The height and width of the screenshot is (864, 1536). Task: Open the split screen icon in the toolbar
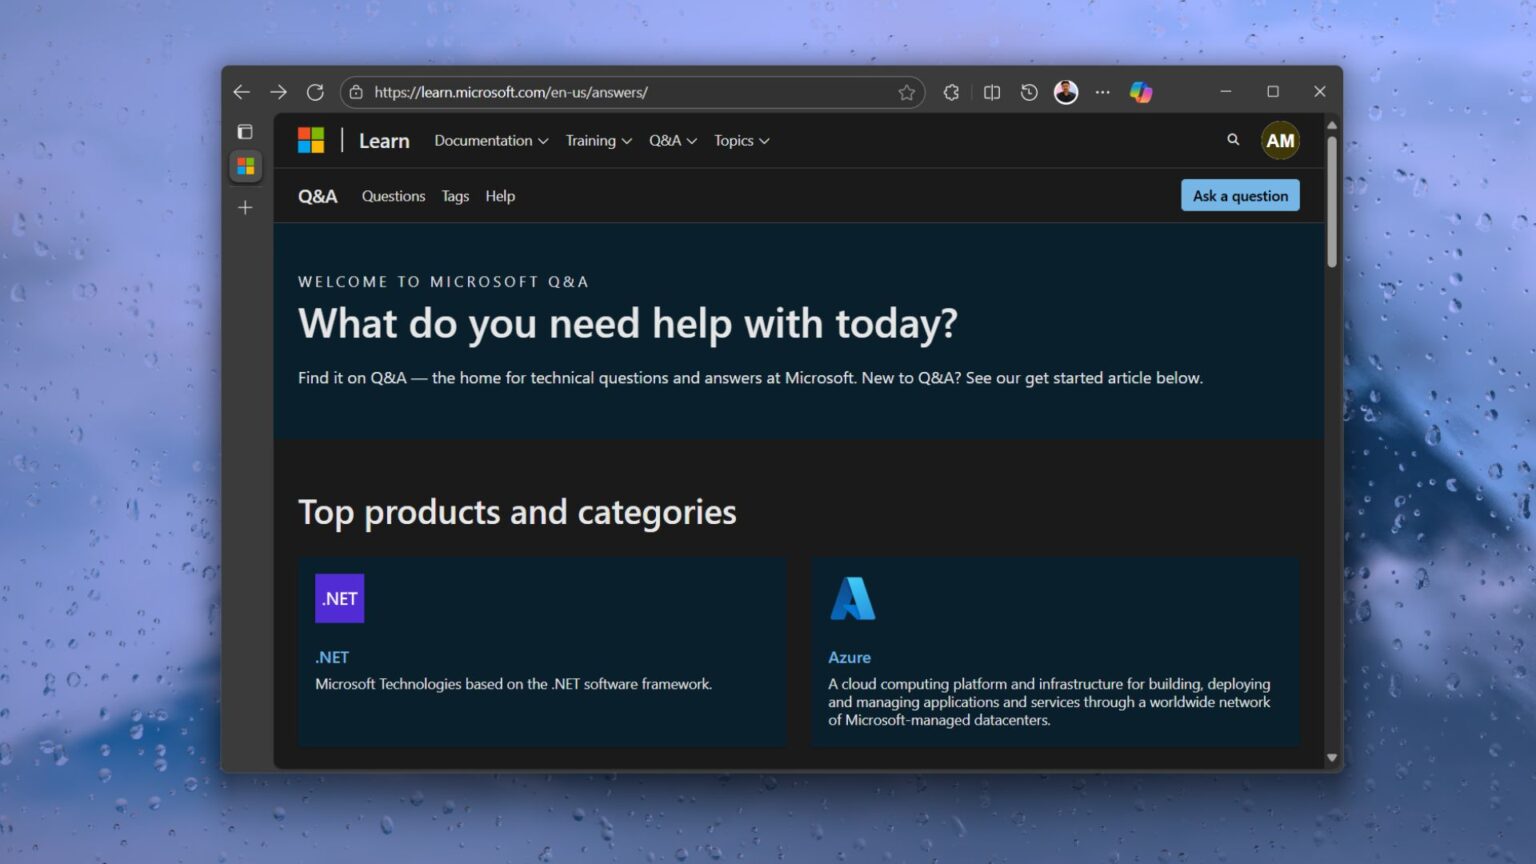991,92
